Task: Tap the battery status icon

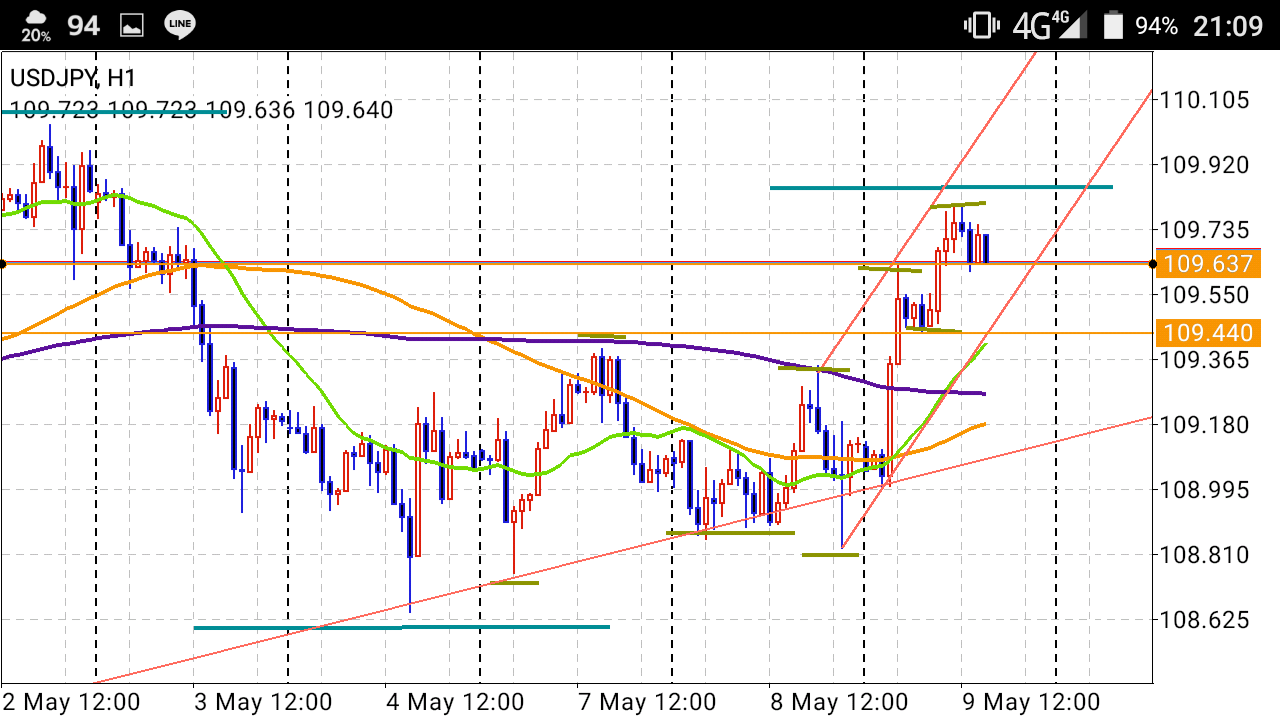Action: tap(1112, 26)
